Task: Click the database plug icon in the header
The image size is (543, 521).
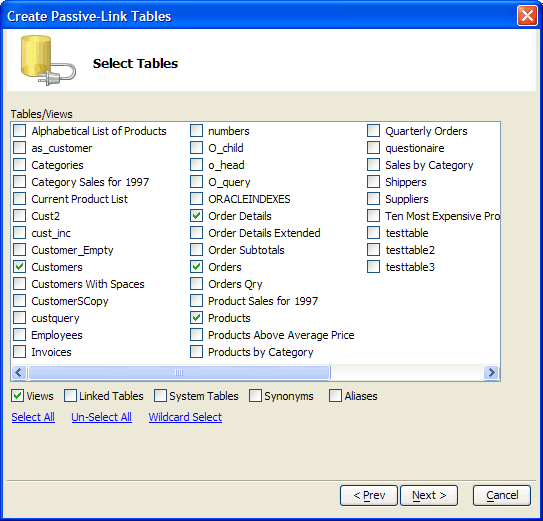Action: [x=48, y=60]
